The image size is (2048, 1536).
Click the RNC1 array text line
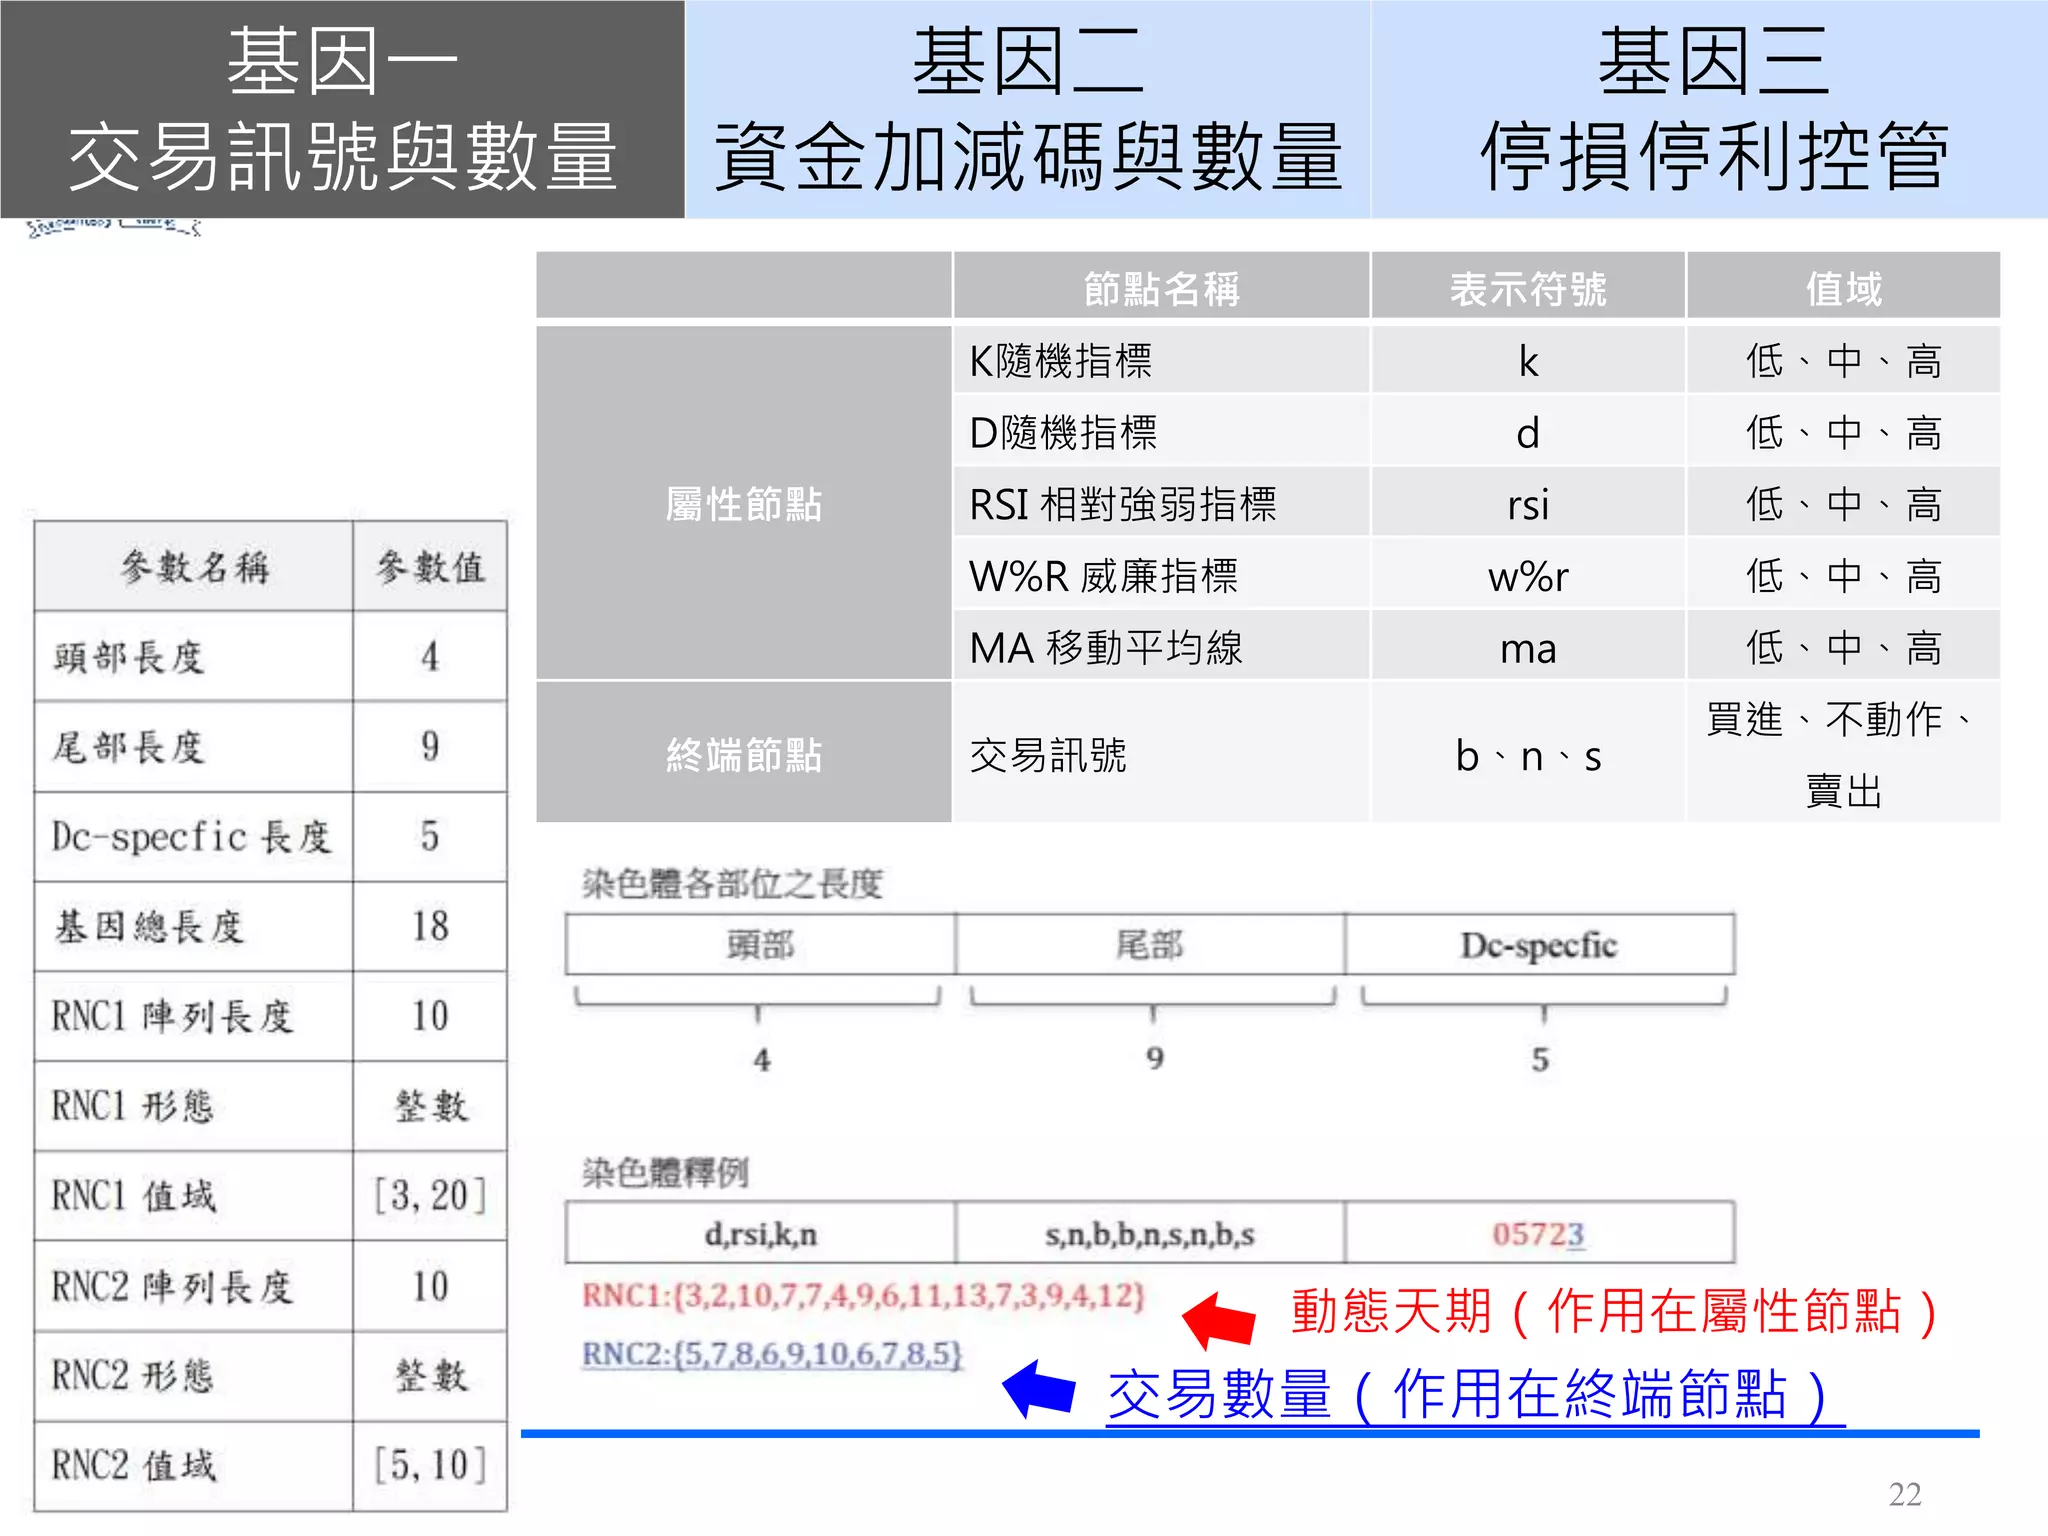click(863, 1295)
